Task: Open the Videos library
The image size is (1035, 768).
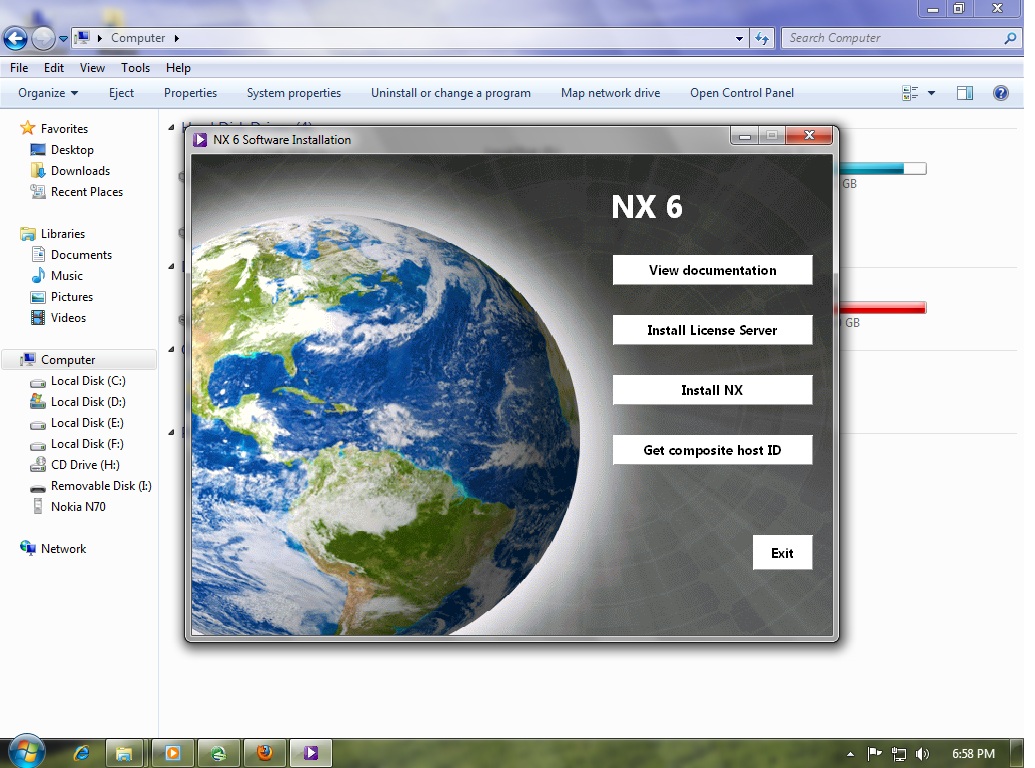Action: 68,318
